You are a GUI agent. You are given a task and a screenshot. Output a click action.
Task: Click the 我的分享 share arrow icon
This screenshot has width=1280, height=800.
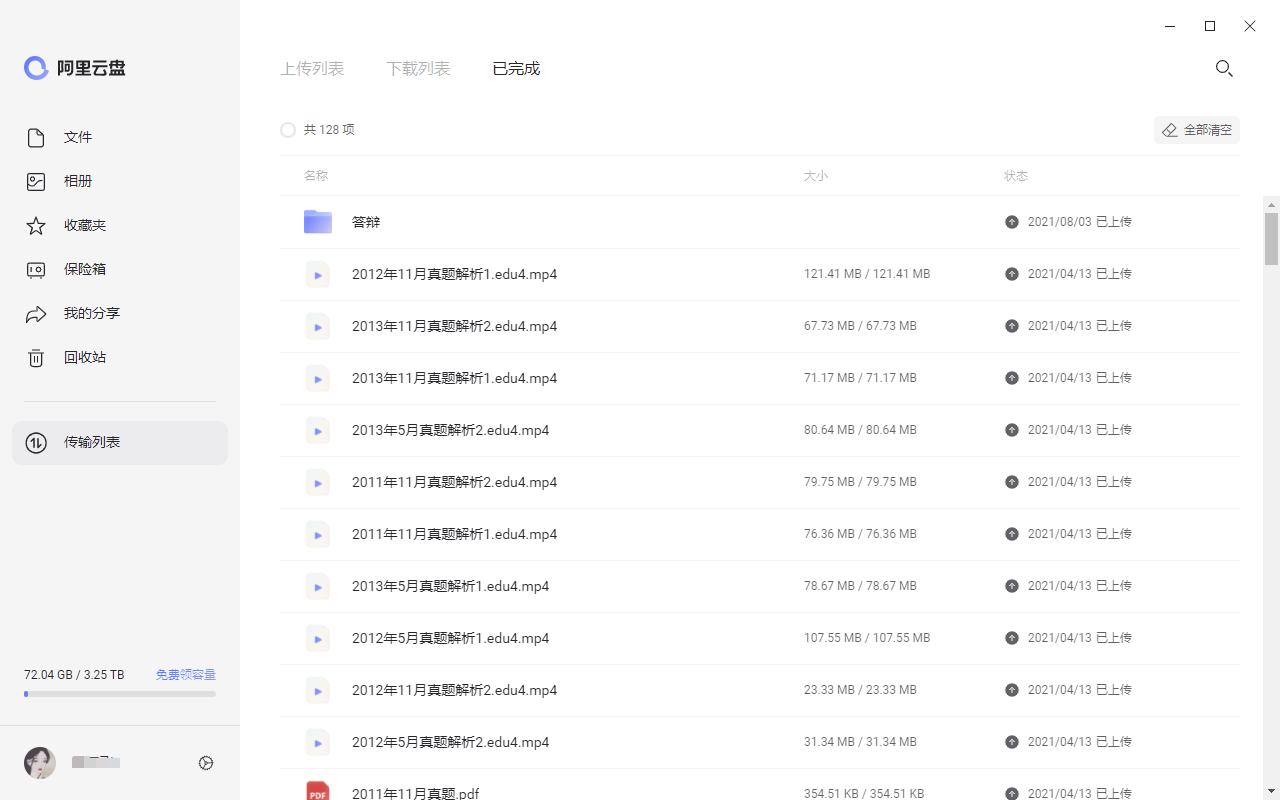pos(36,314)
